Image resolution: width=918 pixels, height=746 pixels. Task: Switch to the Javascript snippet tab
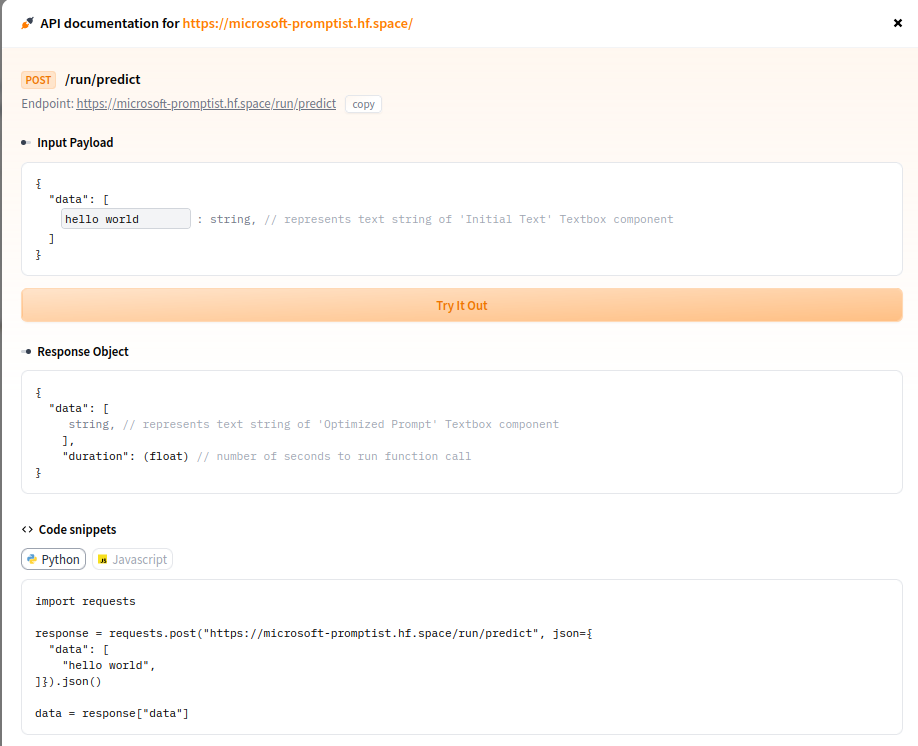tap(132, 560)
